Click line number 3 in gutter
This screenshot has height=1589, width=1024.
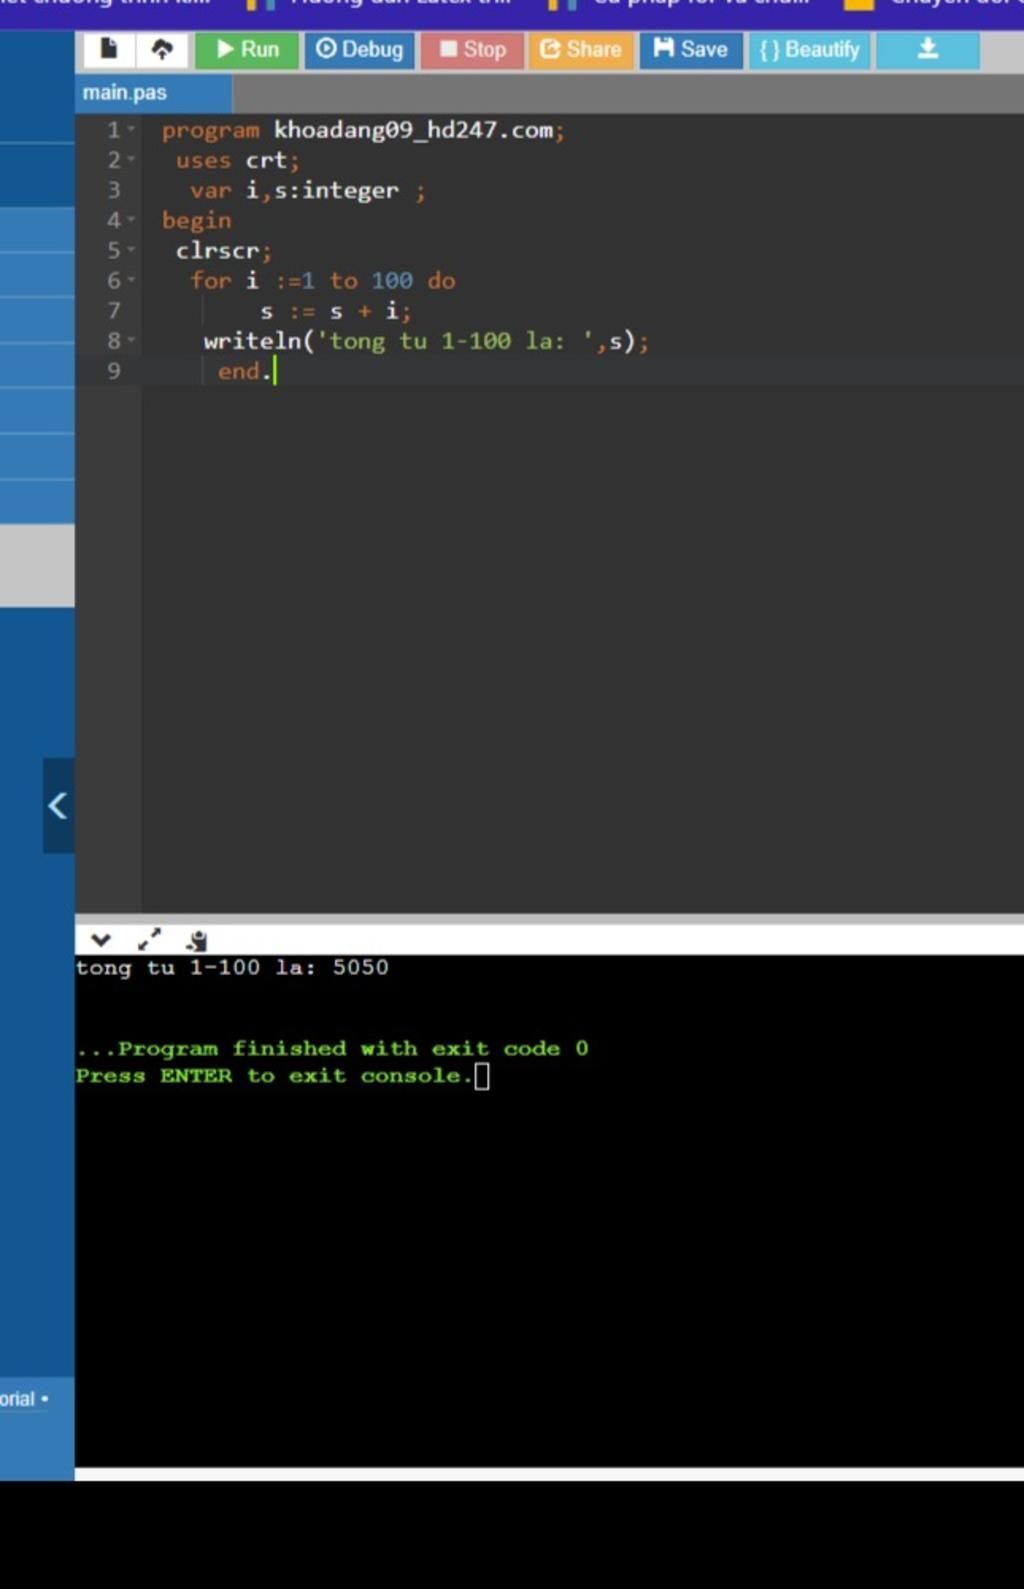pos(114,190)
